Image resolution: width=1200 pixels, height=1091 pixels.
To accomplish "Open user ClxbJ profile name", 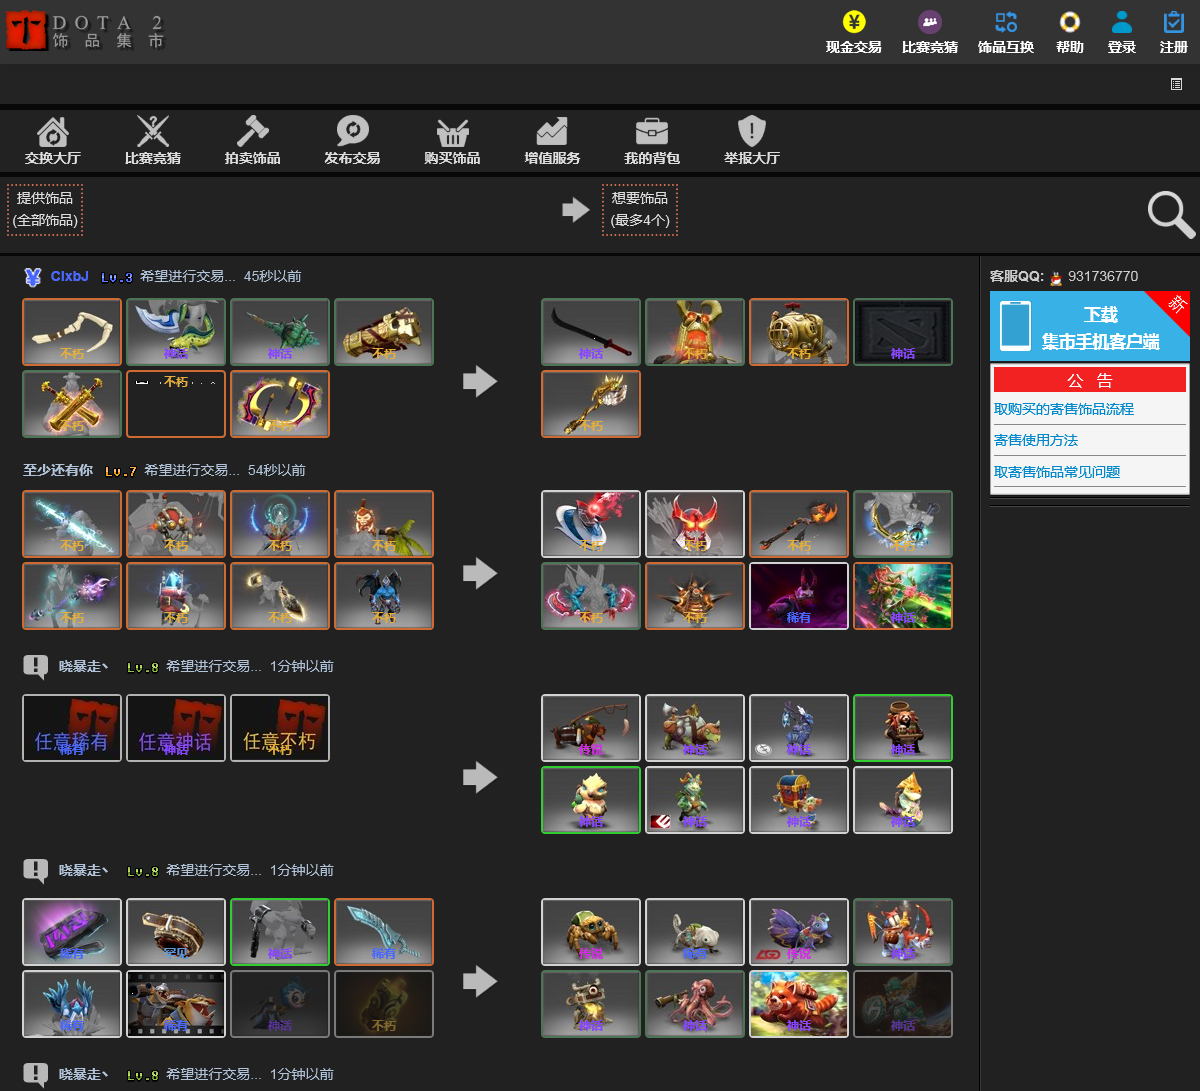I will pos(69,276).
